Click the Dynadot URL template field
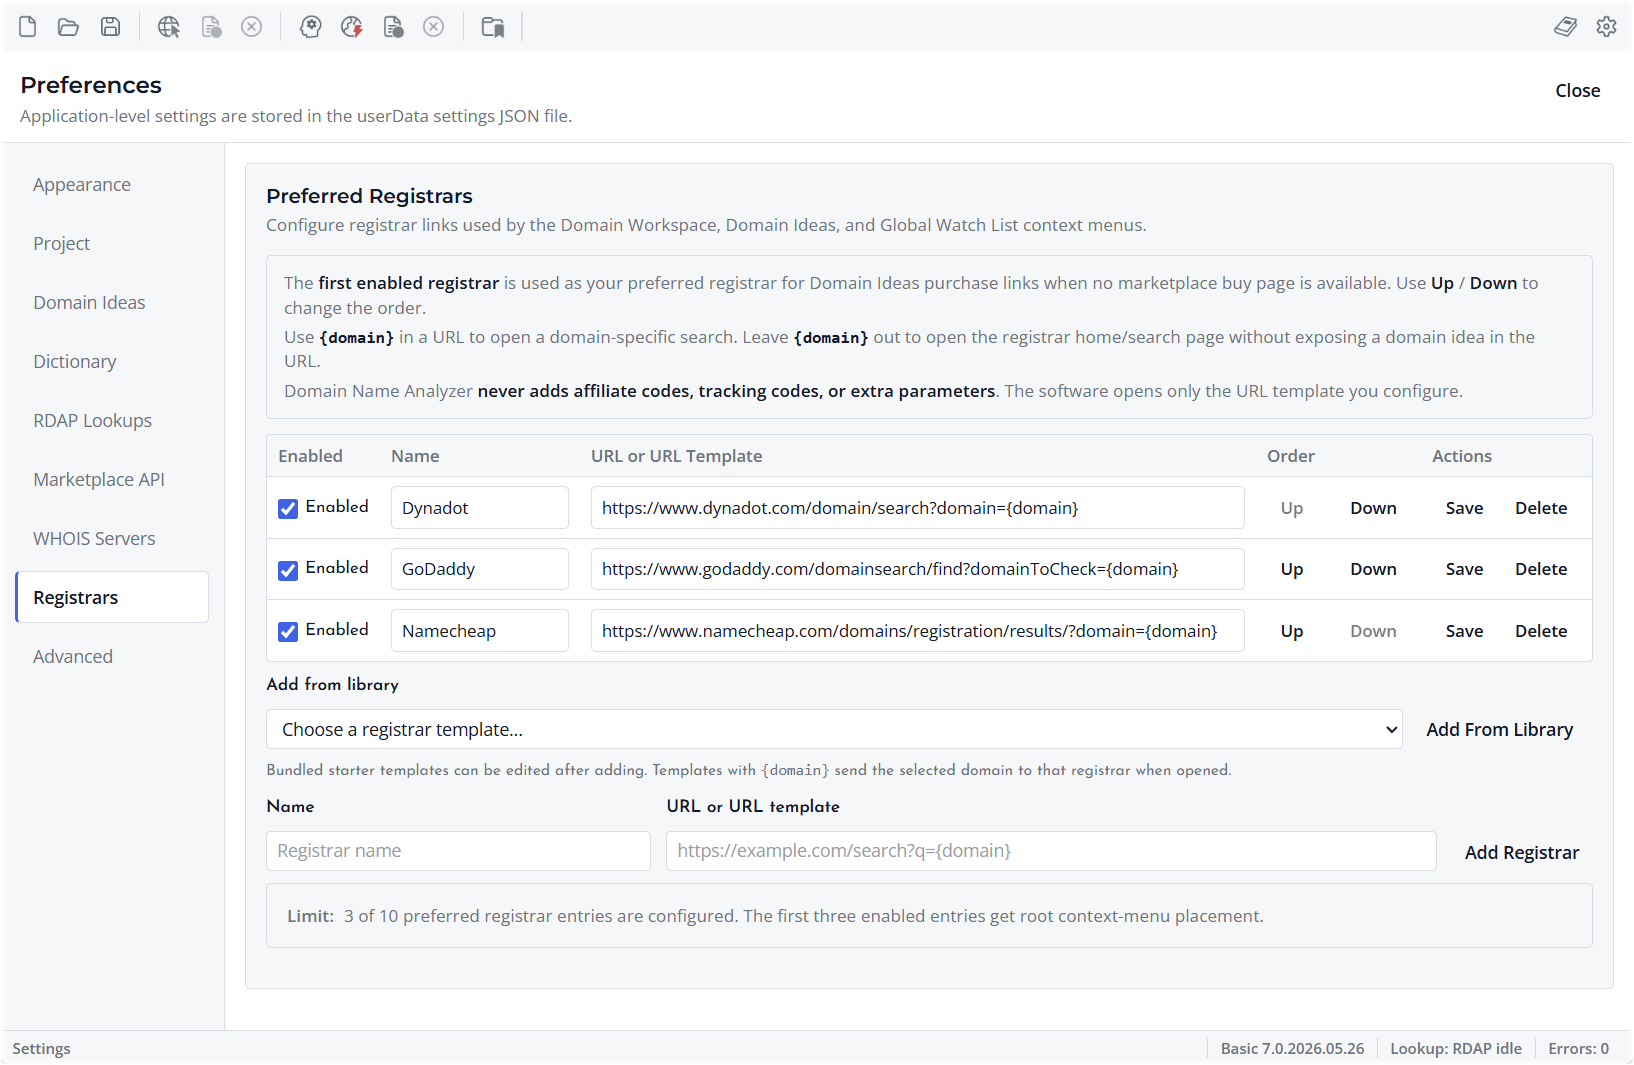The image size is (1634, 1065). (918, 508)
